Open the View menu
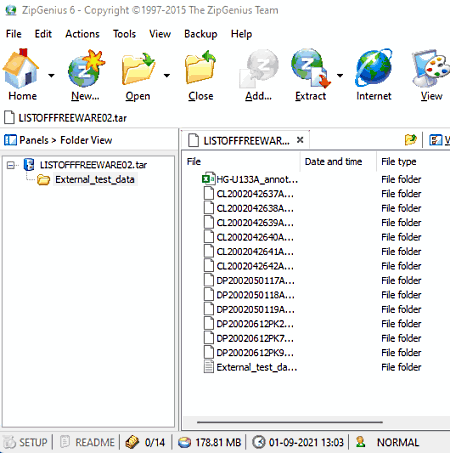The width and height of the screenshot is (450, 453). pos(160,34)
